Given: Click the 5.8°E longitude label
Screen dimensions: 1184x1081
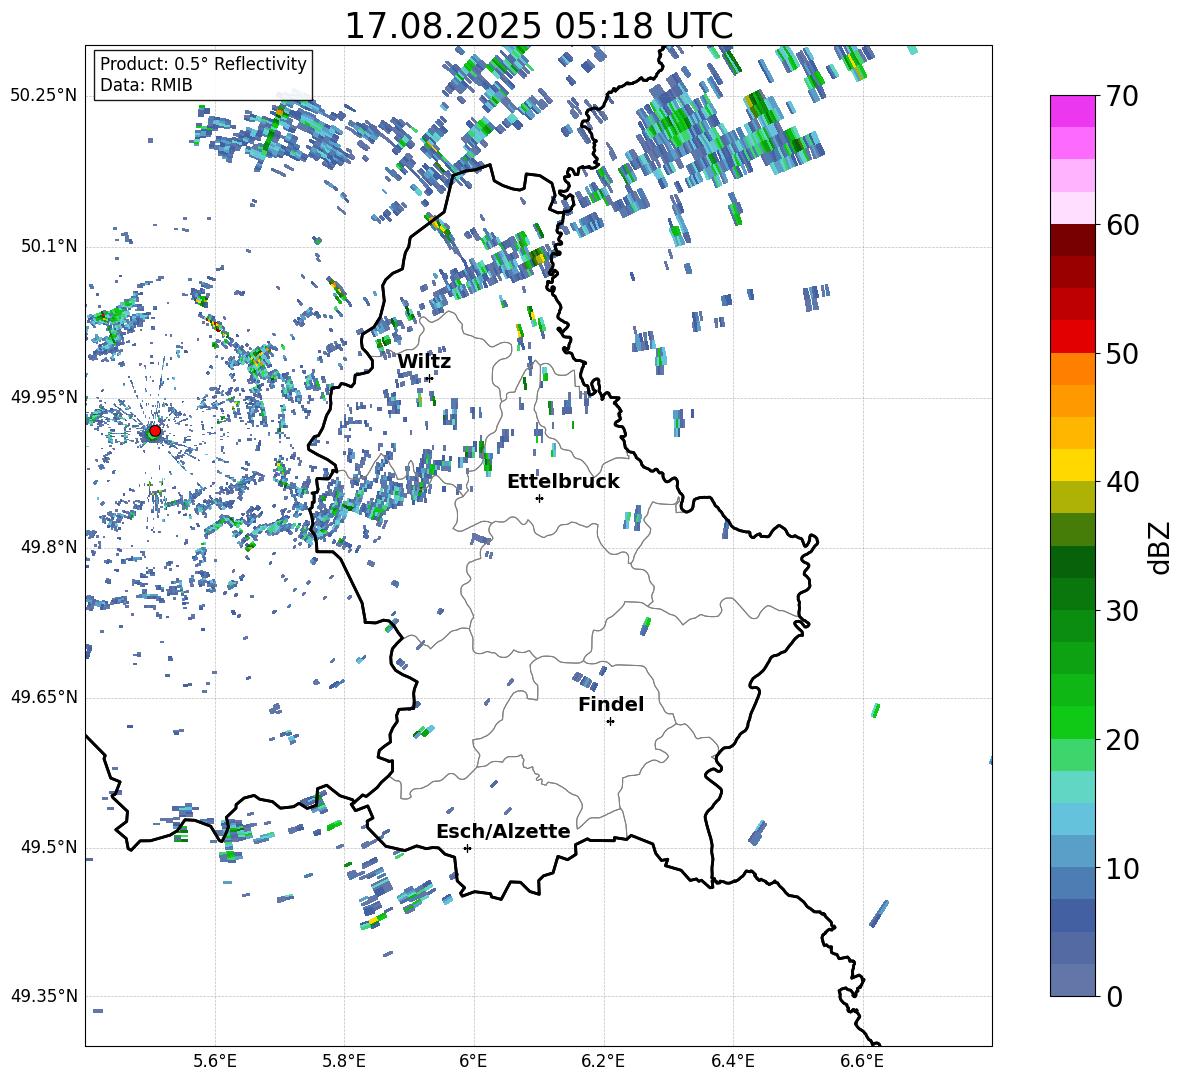Looking at the screenshot, I should click(344, 1061).
